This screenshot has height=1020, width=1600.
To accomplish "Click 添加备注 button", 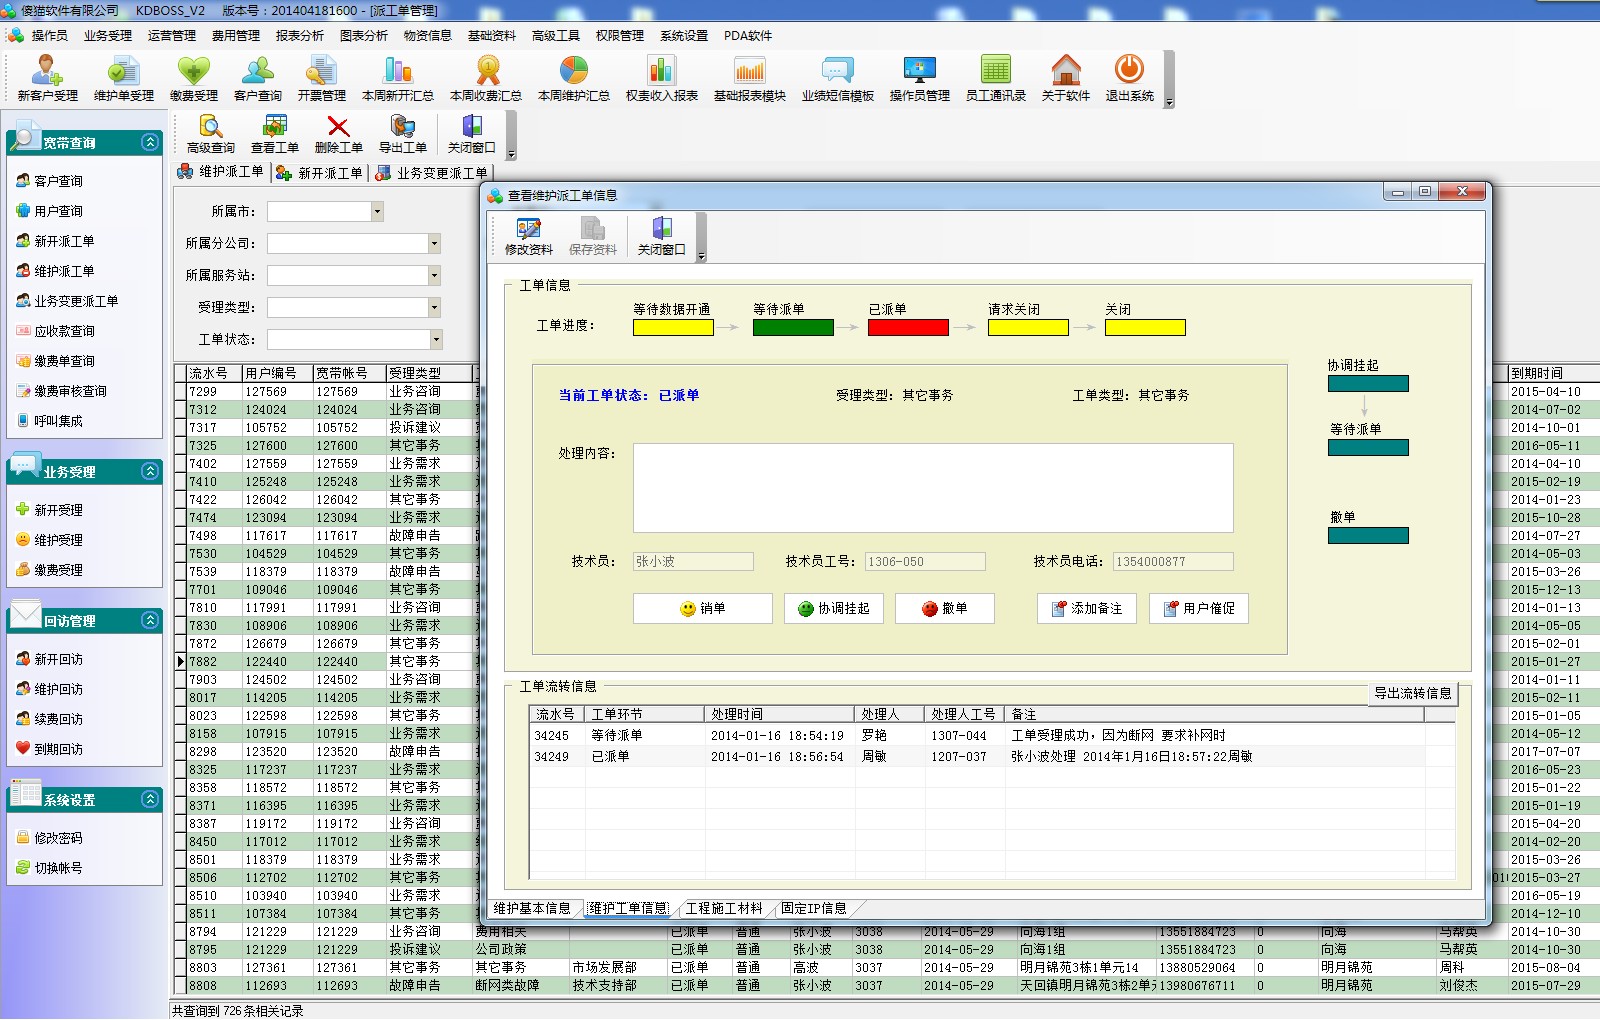I will (1087, 608).
